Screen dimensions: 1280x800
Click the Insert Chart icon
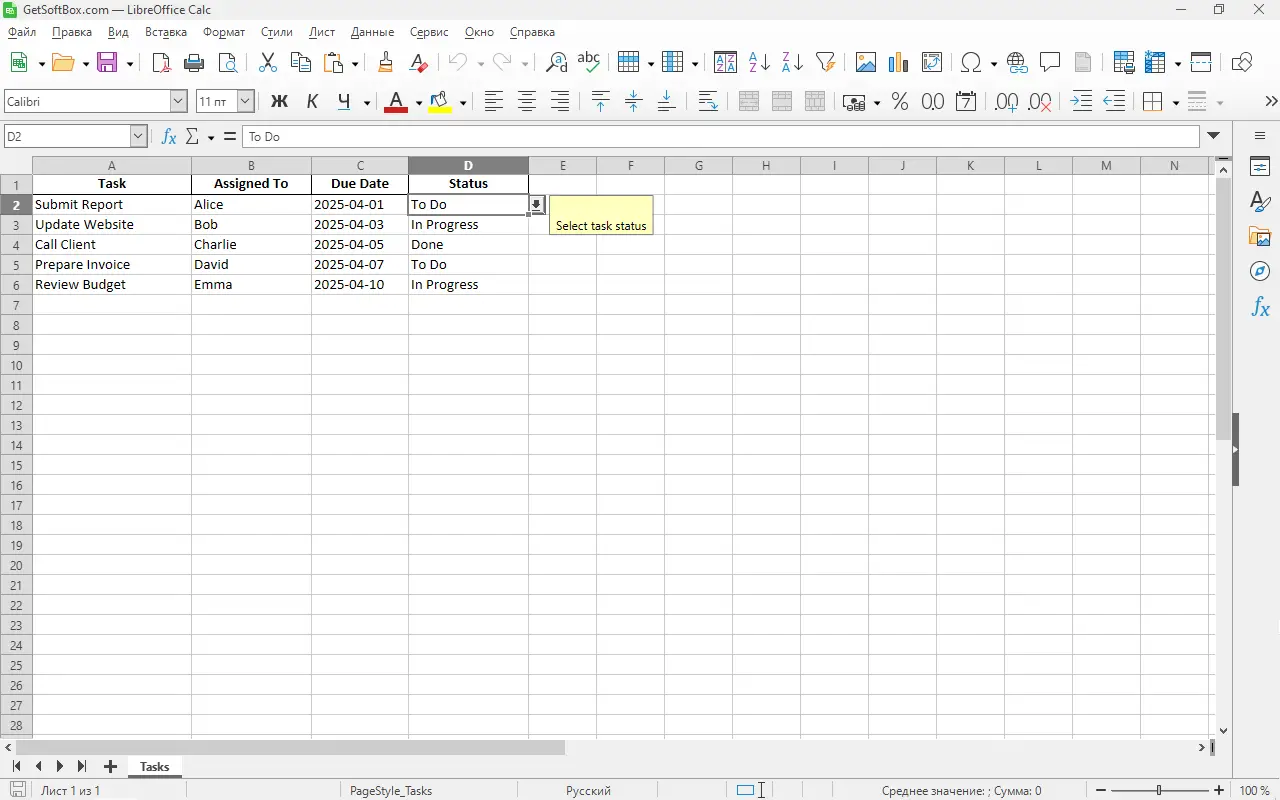tap(898, 63)
